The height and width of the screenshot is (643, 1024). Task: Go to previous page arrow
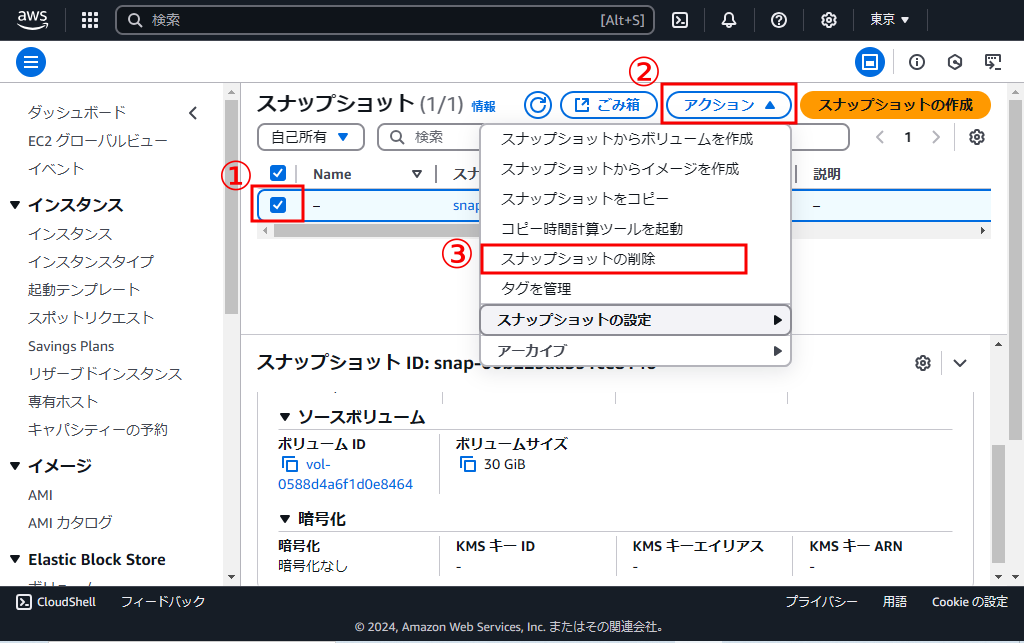(x=880, y=137)
